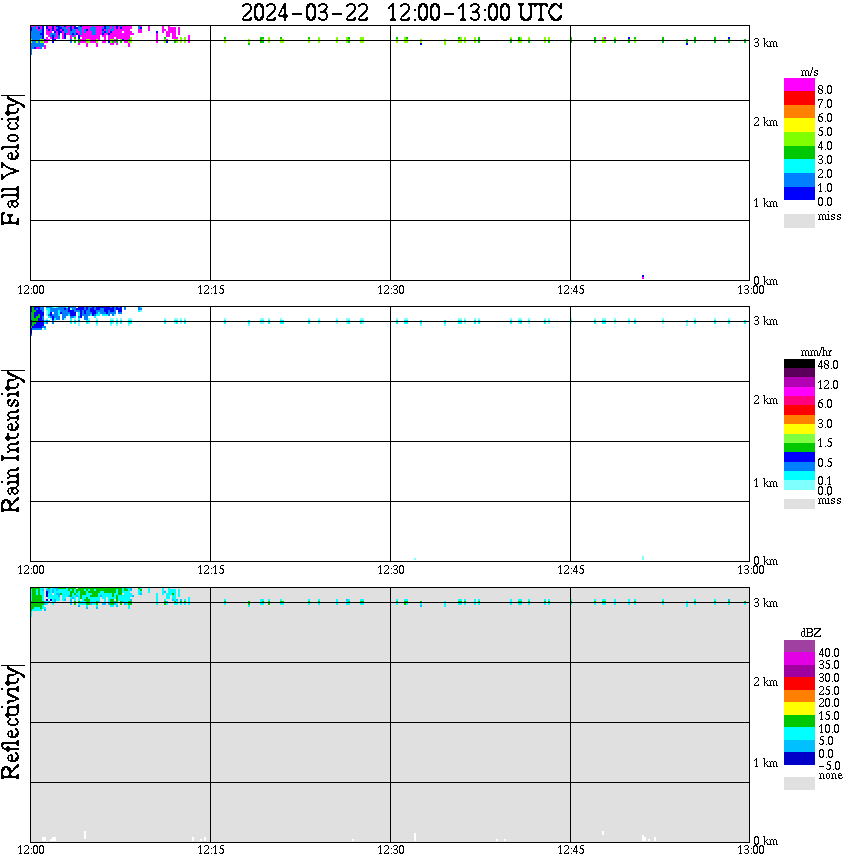Click the 12:45 time label under Reflectivity
The width and height of the screenshot is (850, 868).
[x=570, y=850]
